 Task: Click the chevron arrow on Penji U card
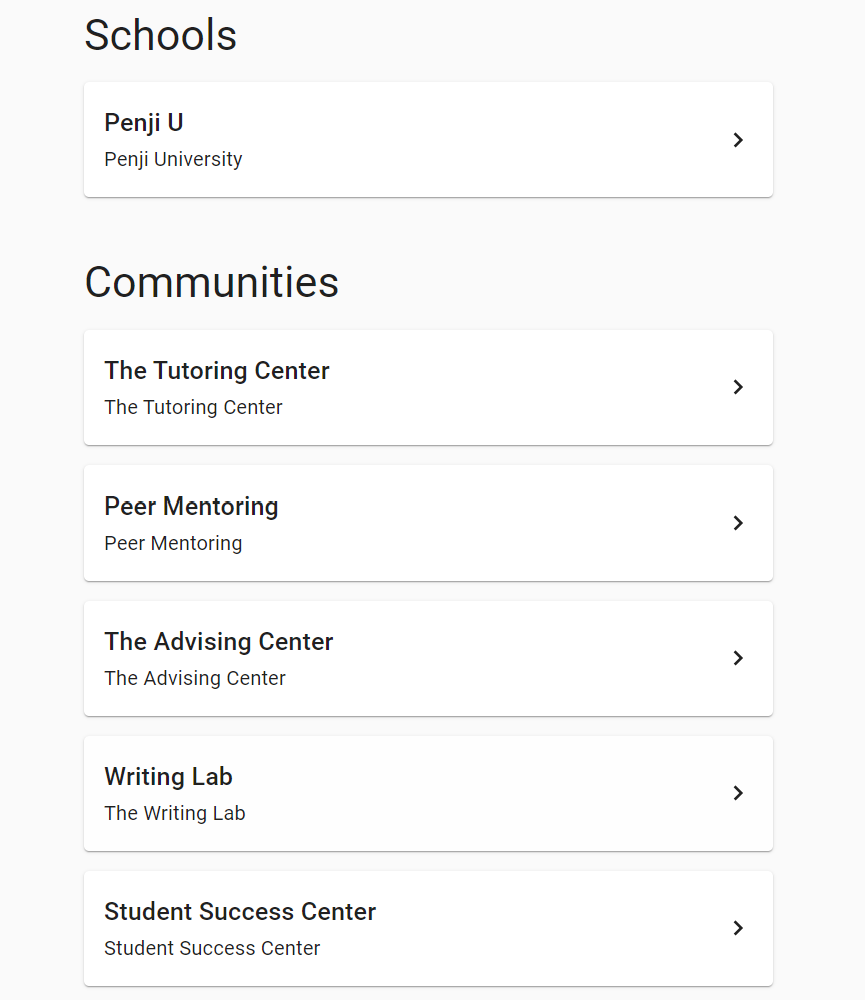[738, 140]
